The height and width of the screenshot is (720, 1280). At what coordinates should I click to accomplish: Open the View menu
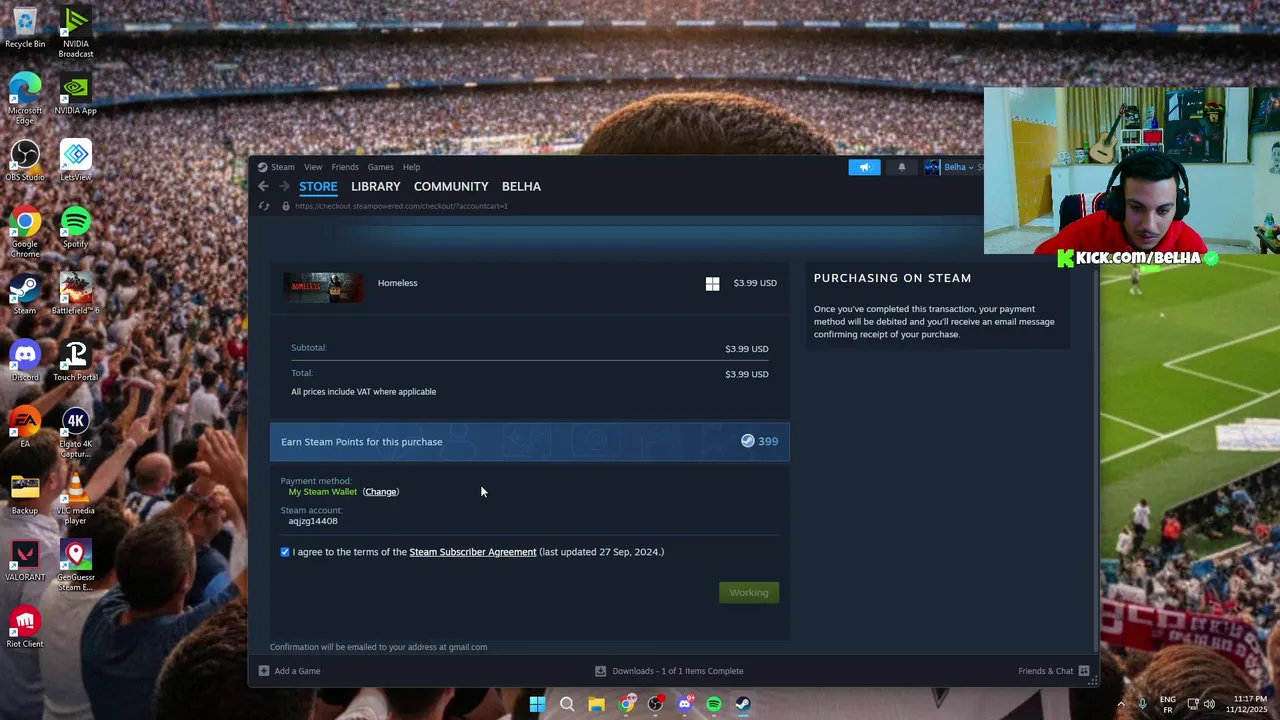point(313,167)
